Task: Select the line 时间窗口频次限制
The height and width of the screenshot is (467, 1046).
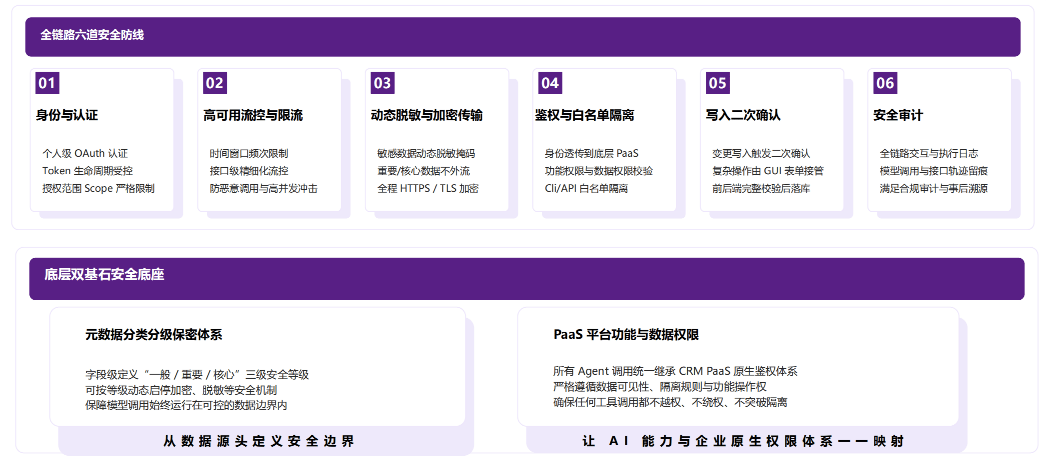Action: (249, 153)
